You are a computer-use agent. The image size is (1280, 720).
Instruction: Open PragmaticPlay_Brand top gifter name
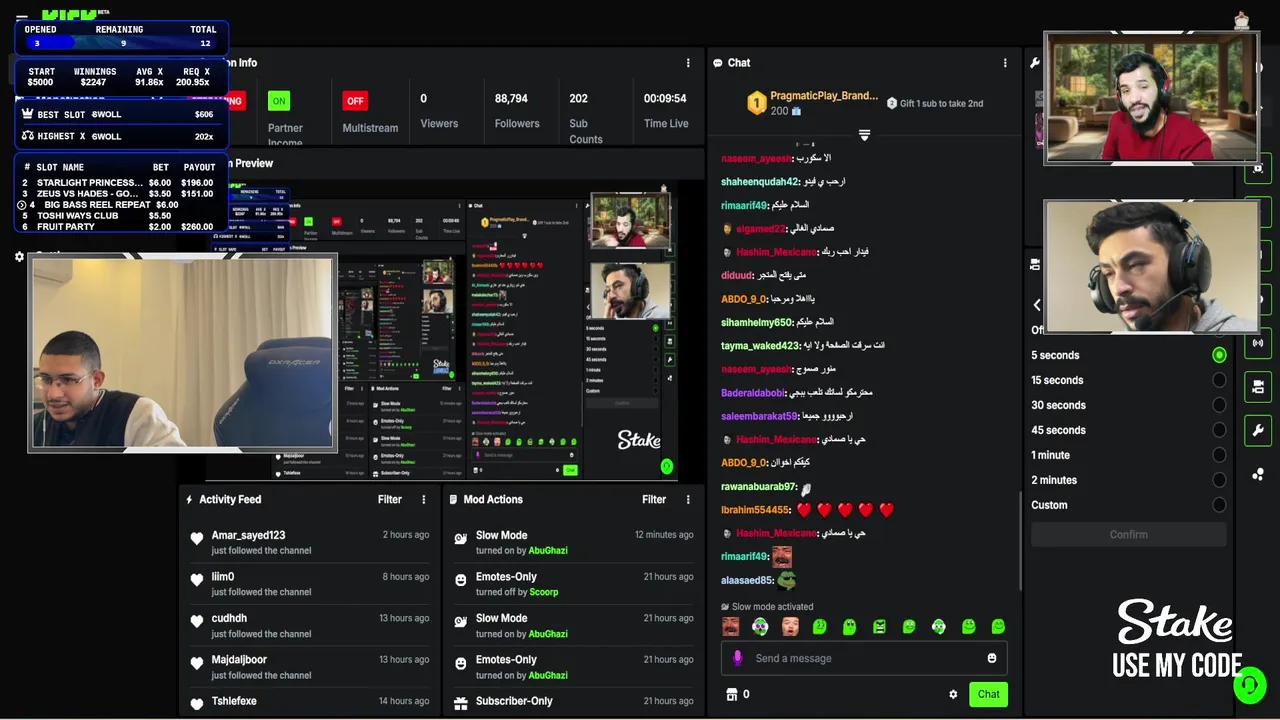823,96
